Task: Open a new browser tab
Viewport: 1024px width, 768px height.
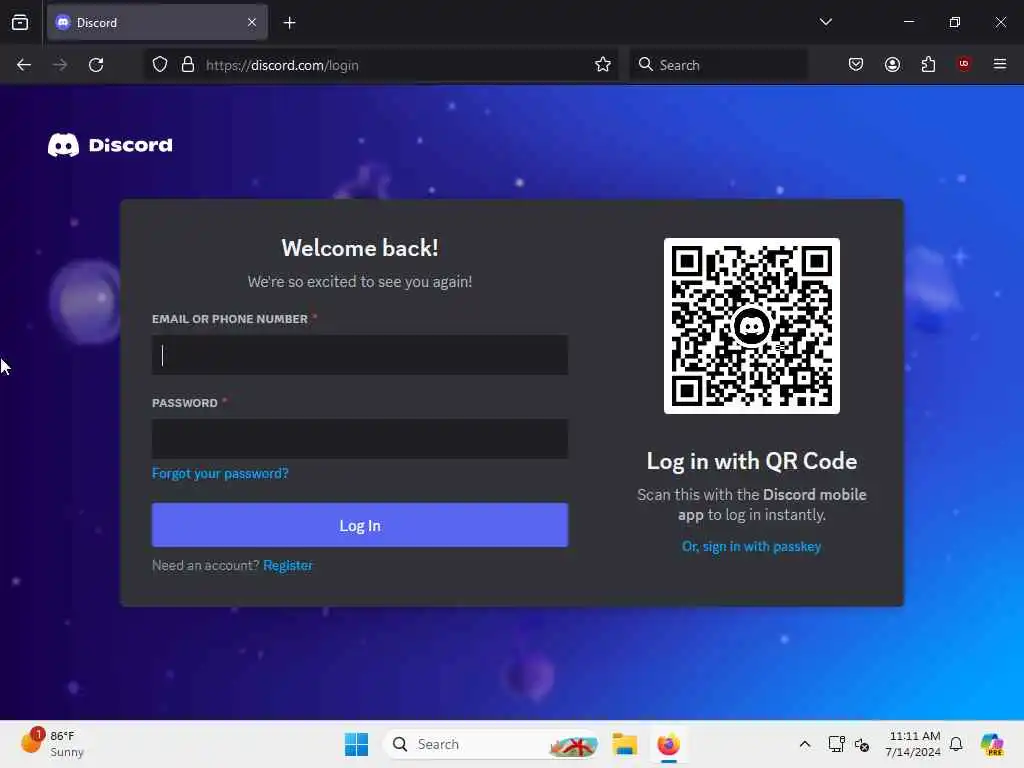Action: pos(289,23)
